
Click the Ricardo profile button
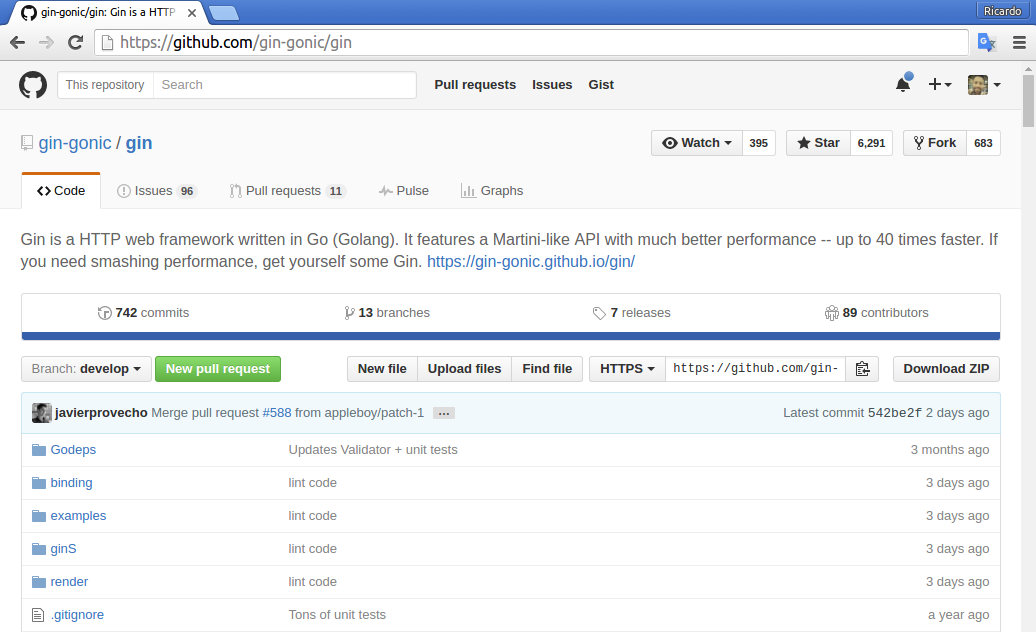(x=1002, y=11)
